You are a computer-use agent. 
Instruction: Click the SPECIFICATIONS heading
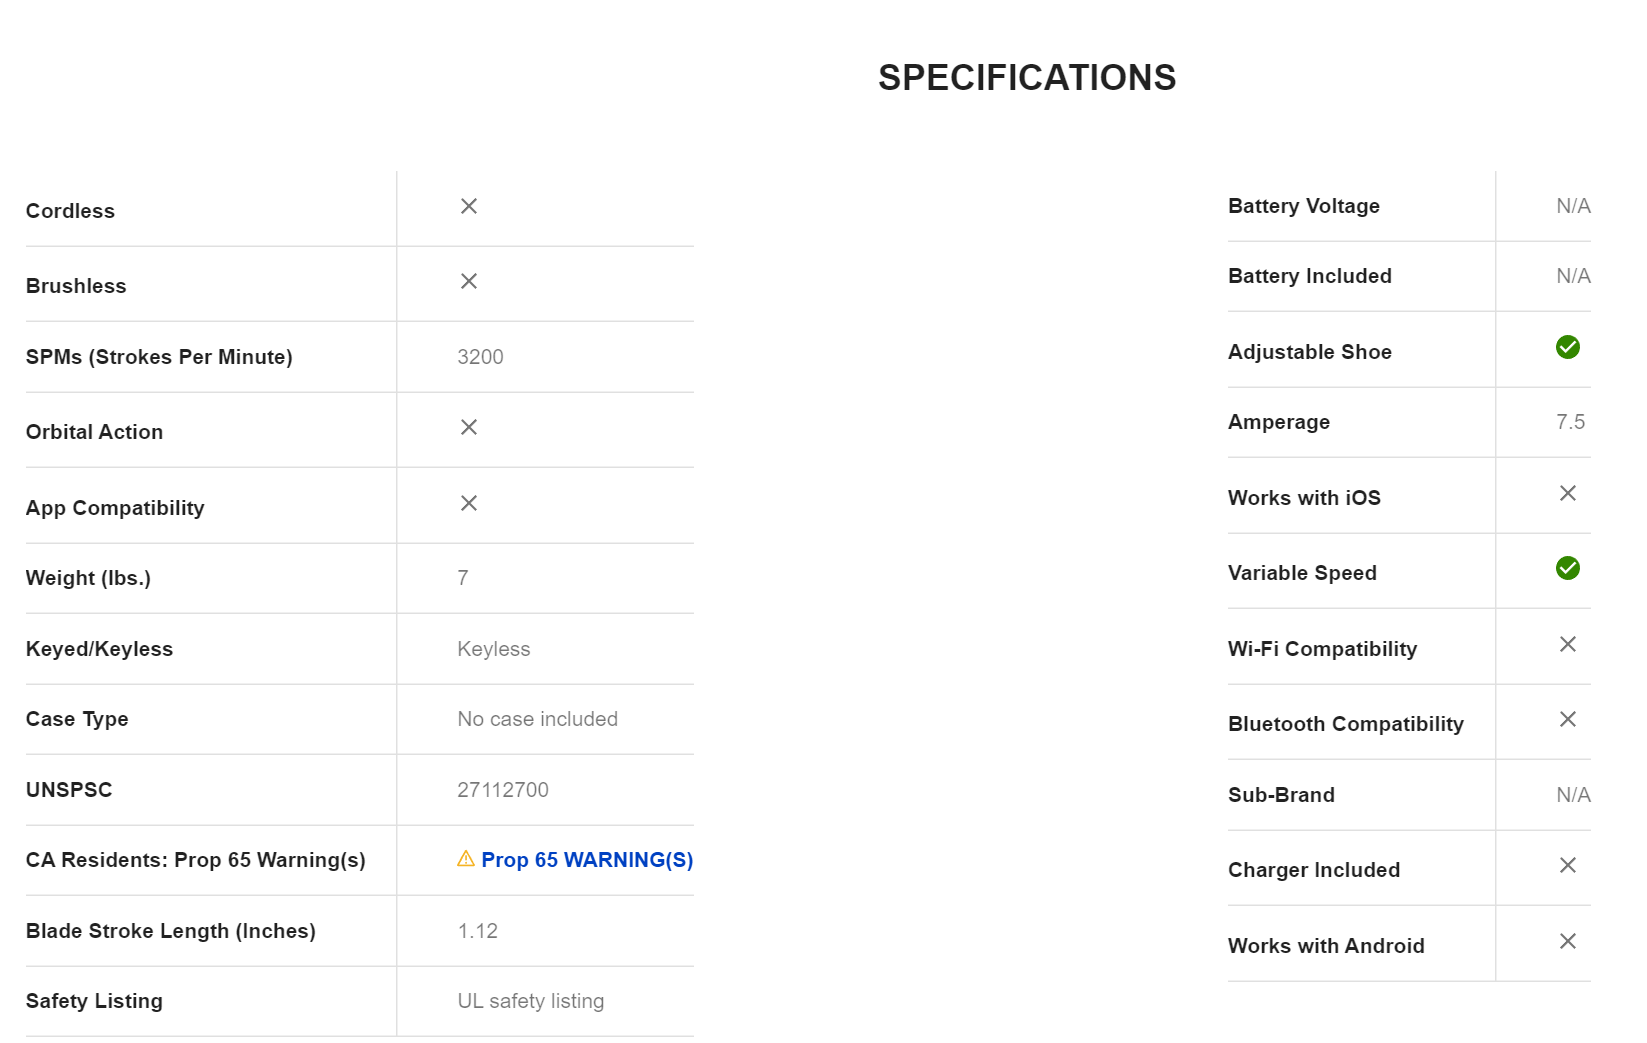1027,78
